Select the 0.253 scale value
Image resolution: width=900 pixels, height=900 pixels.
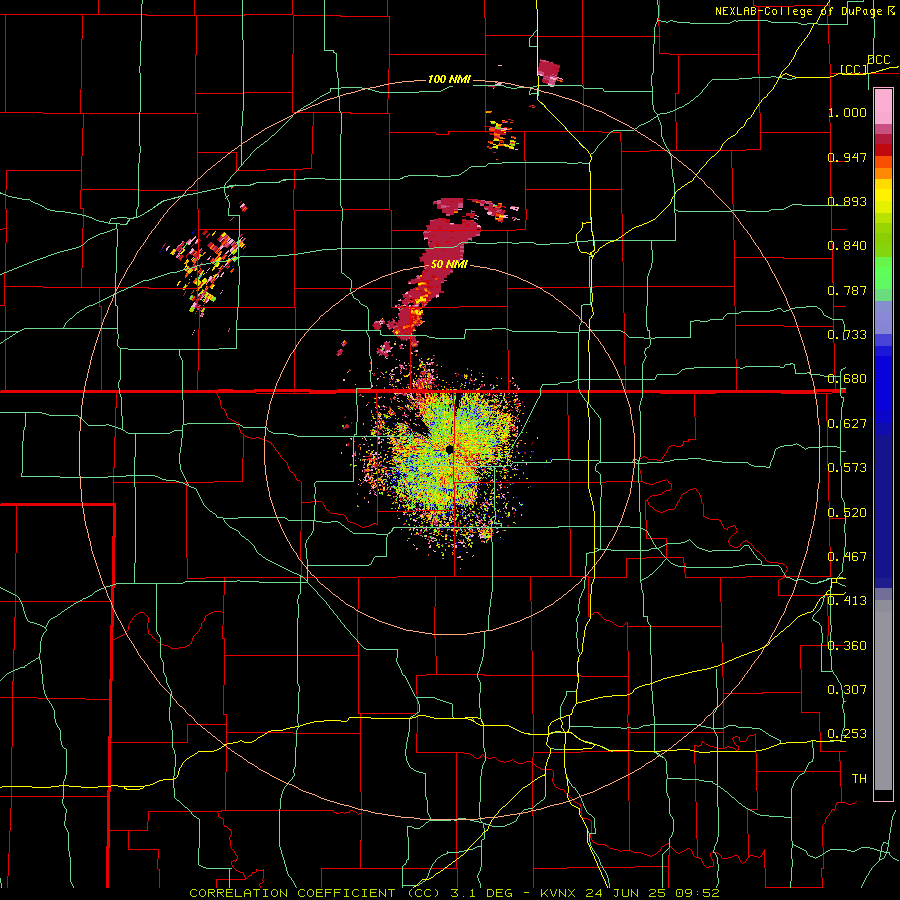point(847,734)
